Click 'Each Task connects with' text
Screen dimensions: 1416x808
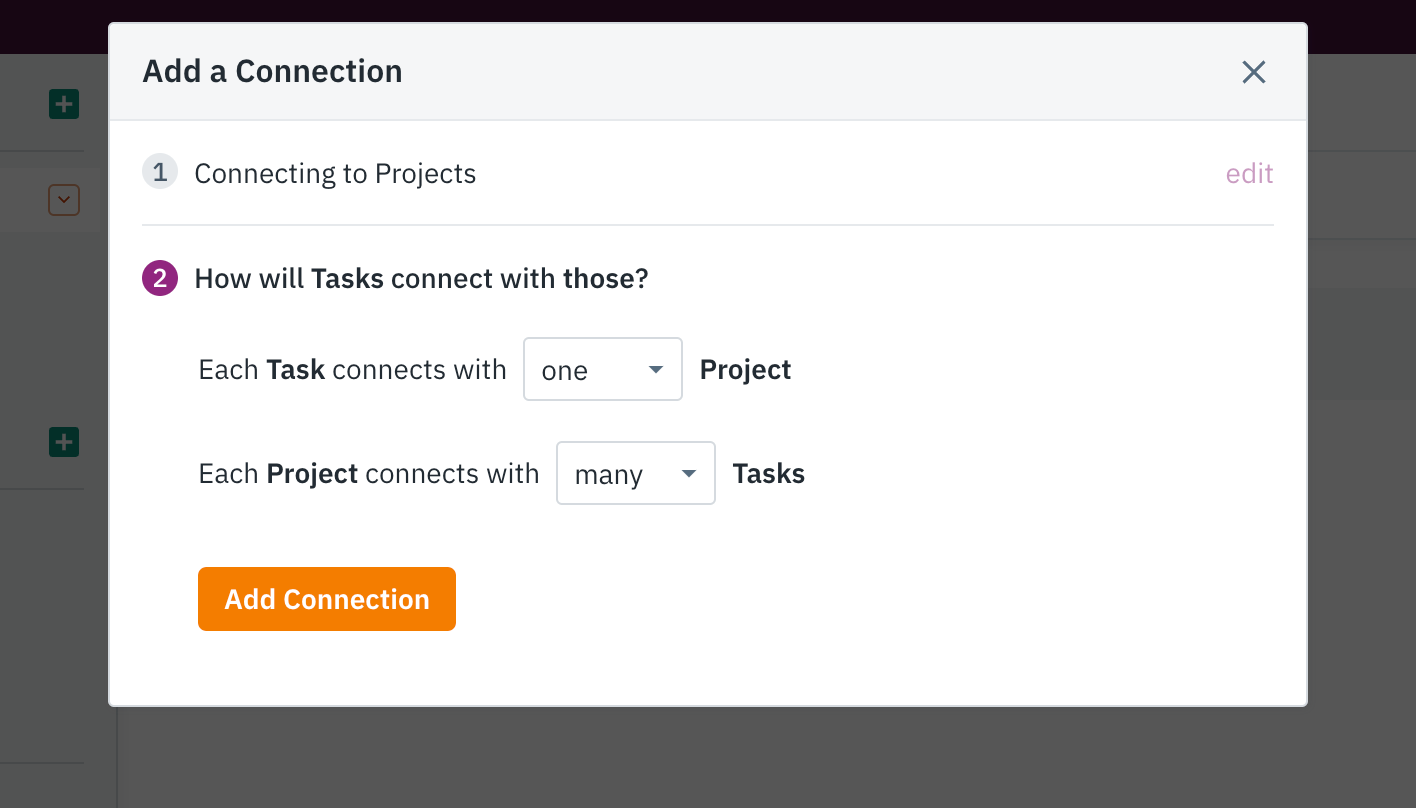[353, 370]
